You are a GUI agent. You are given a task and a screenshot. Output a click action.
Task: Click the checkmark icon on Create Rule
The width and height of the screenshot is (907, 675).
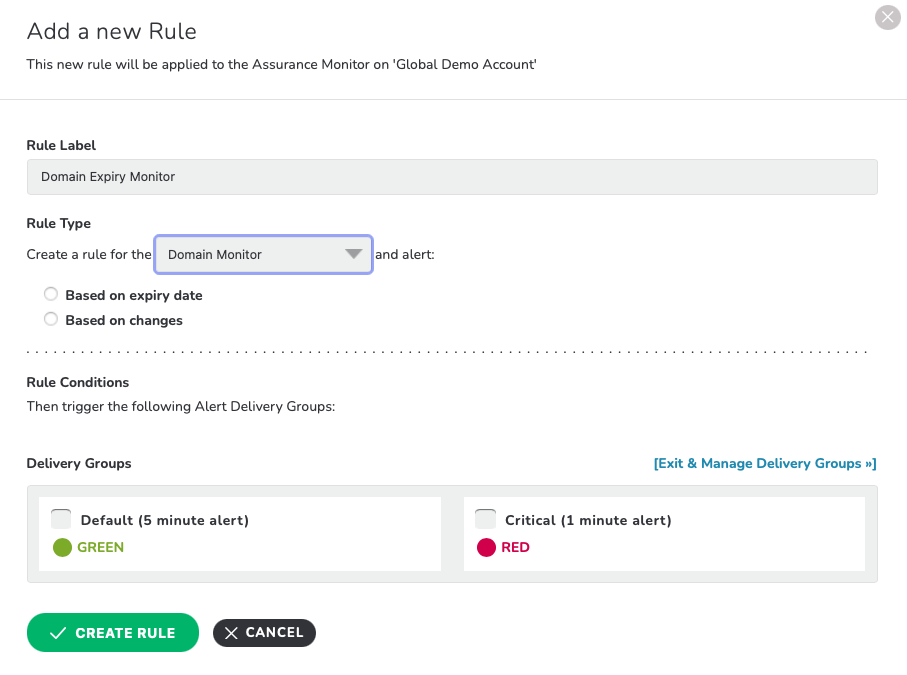[x=58, y=633]
